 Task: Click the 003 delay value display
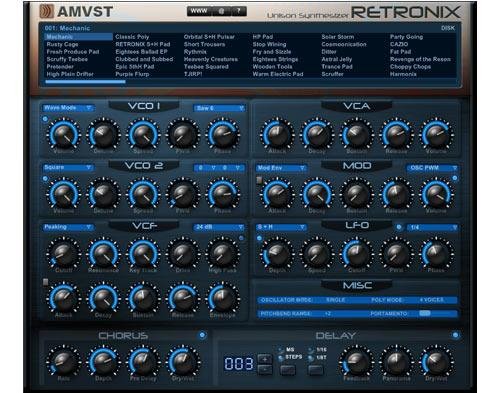tap(238, 364)
